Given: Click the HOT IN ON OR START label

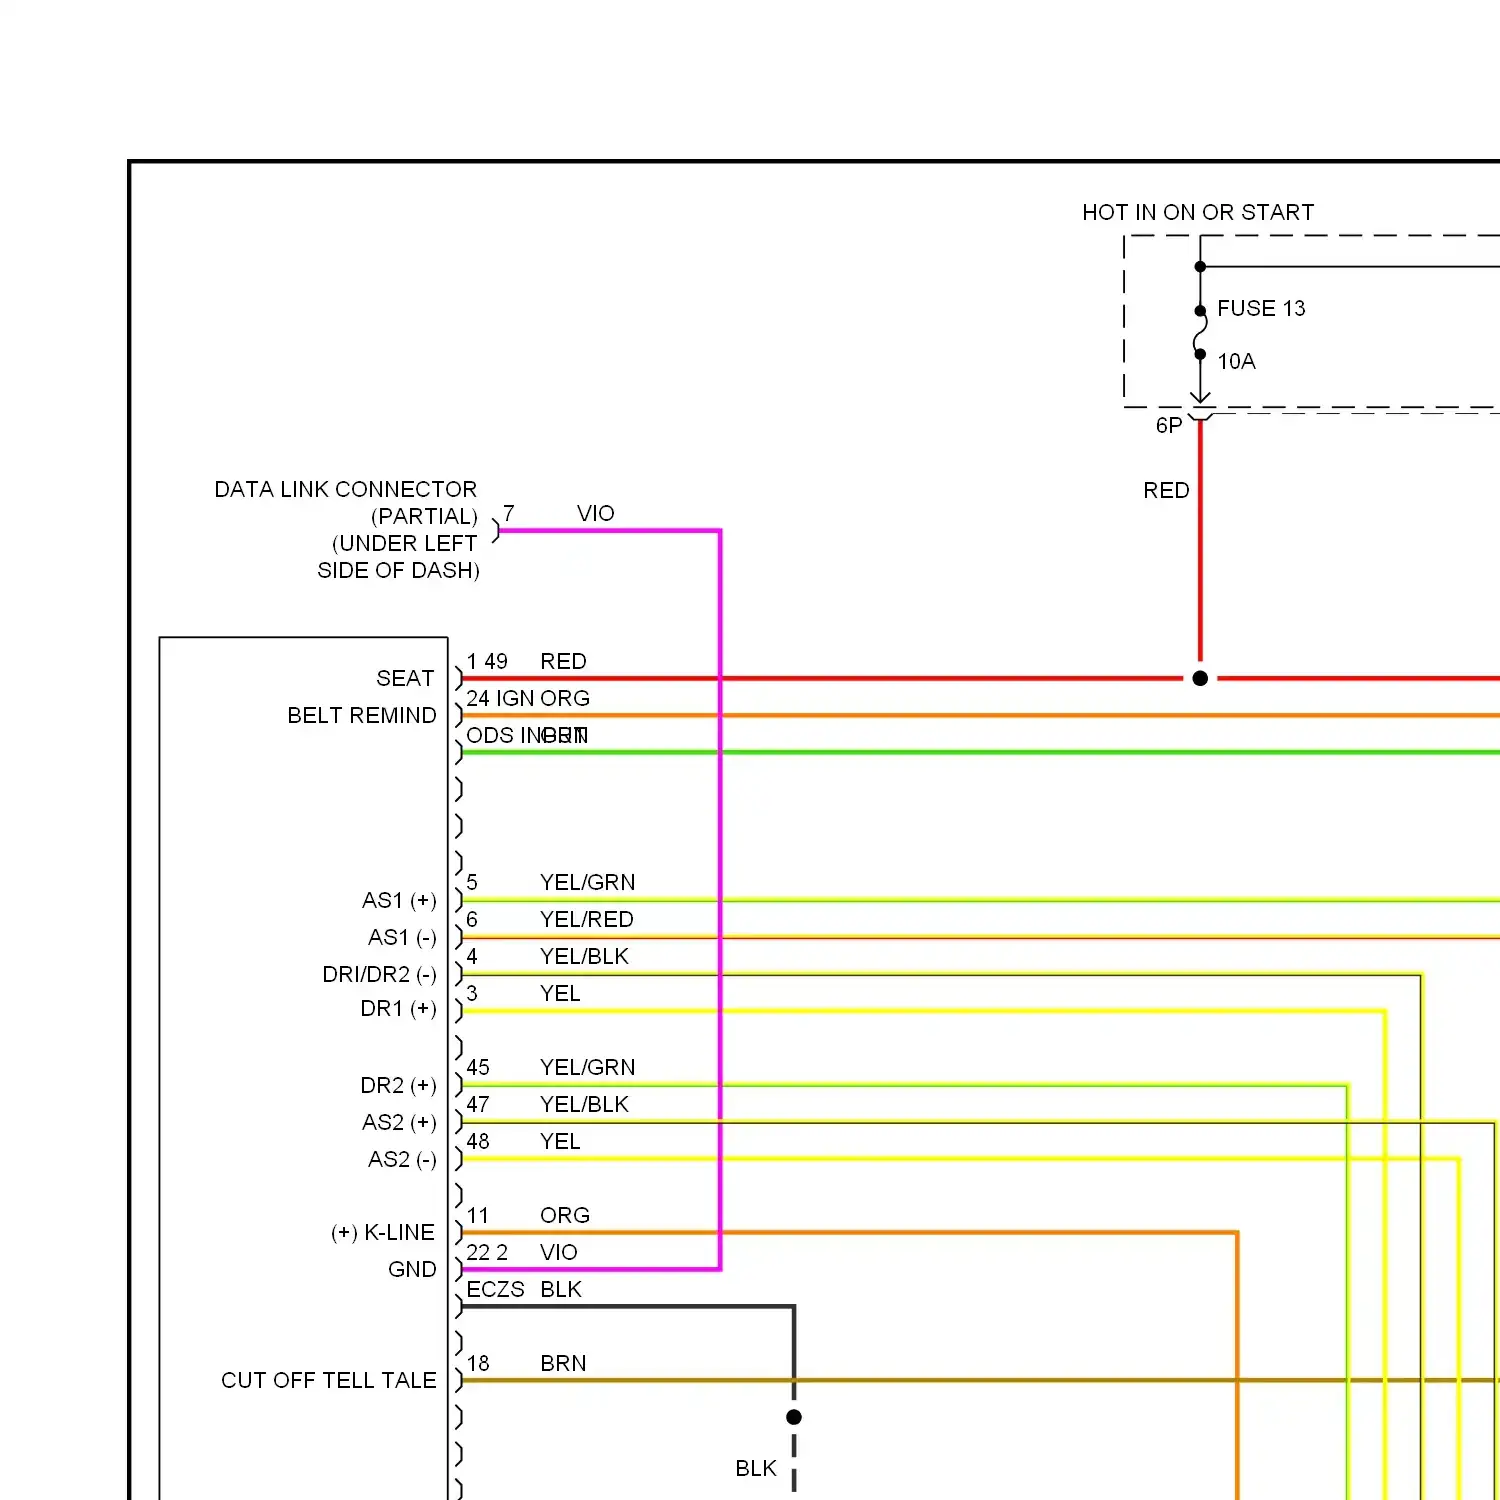Looking at the screenshot, I should 1198,212.
